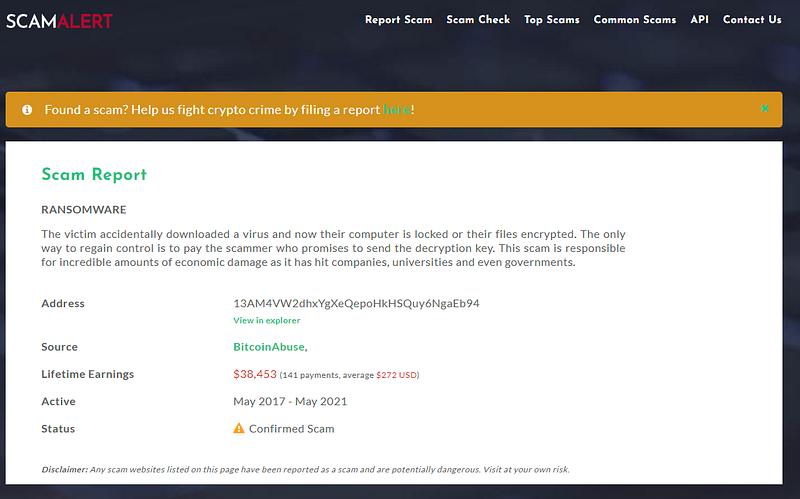Image resolution: width=800 pixels, height=499 pixels.
Task: Dismiss the orange banner with the X
Action: [764, 108]
